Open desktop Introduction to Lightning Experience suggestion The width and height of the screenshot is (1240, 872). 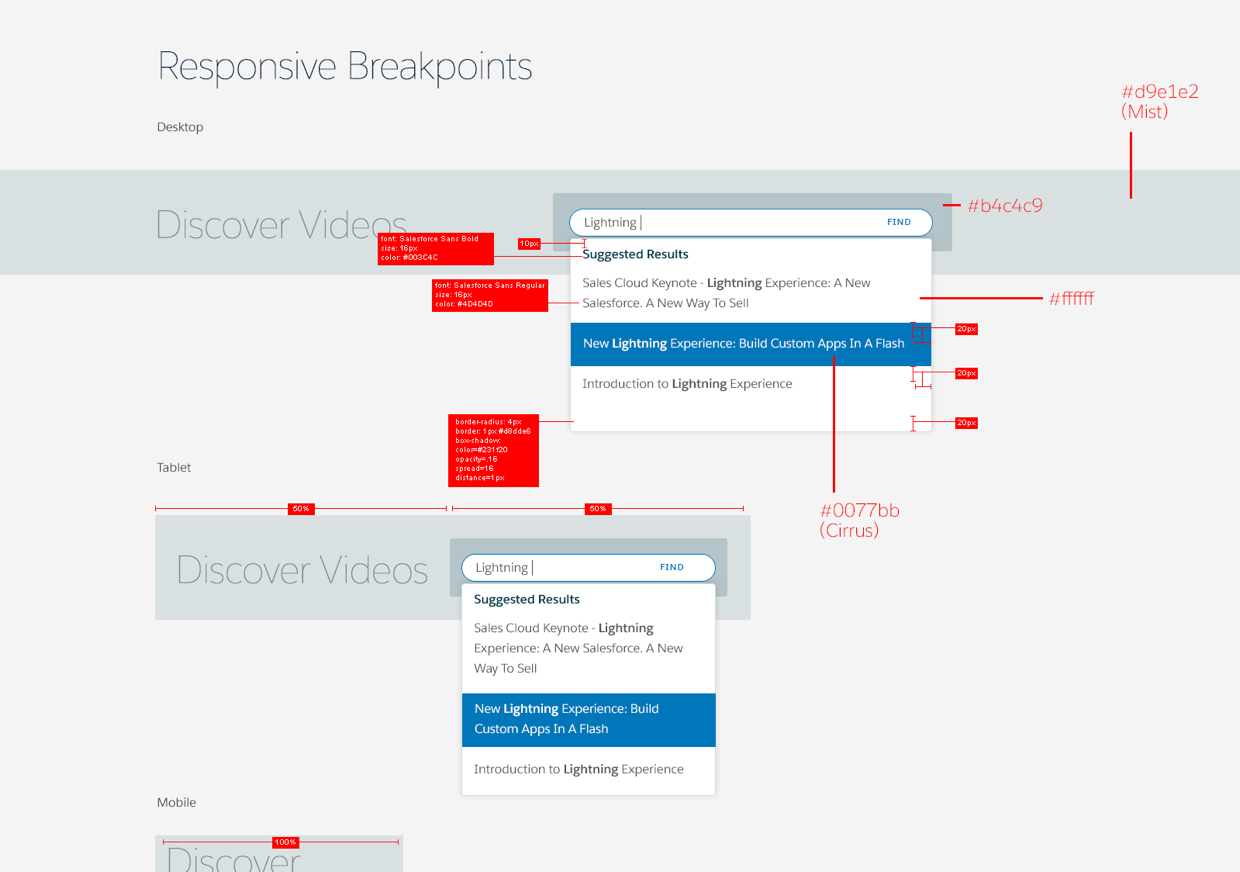pyautogui.click(x=687, y=384)
